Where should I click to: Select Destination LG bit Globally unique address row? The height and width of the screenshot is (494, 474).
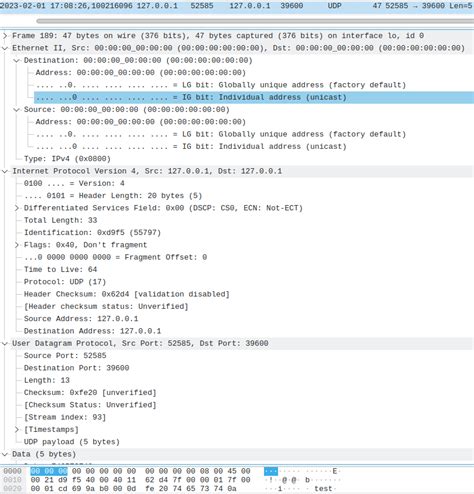coord(221,85)
